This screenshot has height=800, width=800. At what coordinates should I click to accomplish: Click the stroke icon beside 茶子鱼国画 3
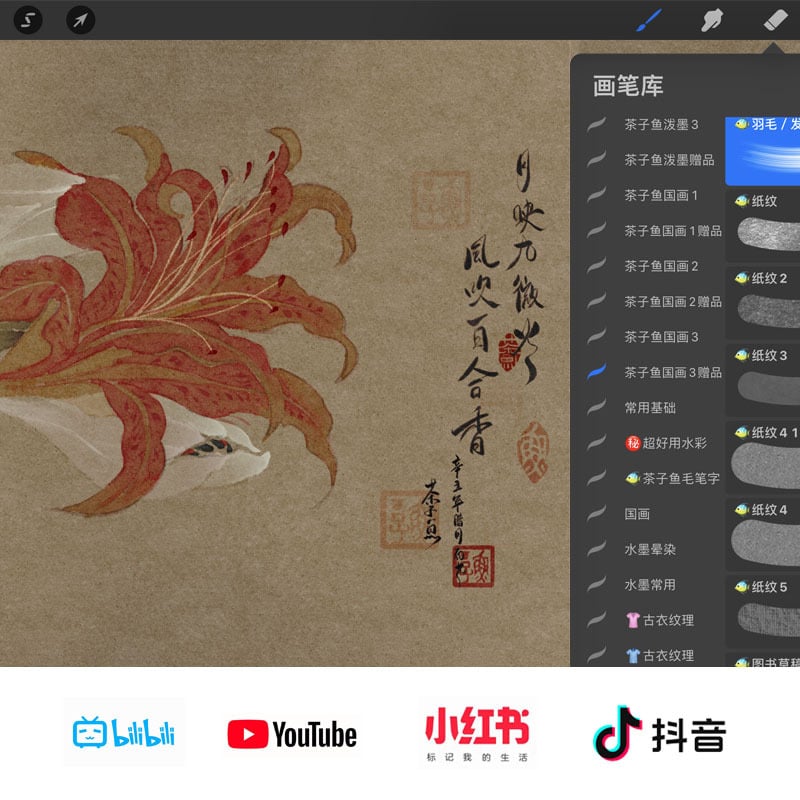[x=596, y=337]
